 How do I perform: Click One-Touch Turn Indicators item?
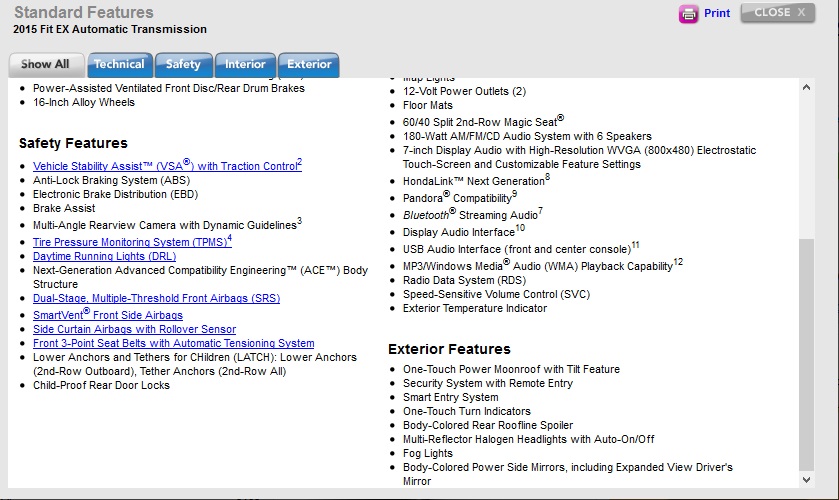[467, 411]
